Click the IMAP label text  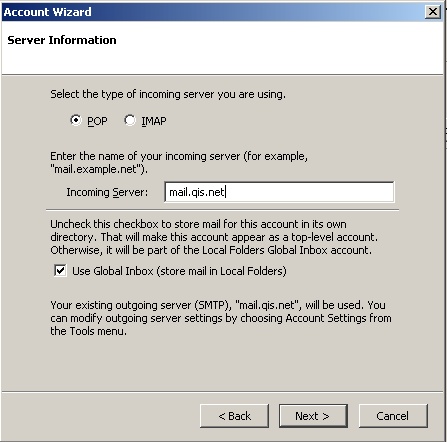coord(154,121)
